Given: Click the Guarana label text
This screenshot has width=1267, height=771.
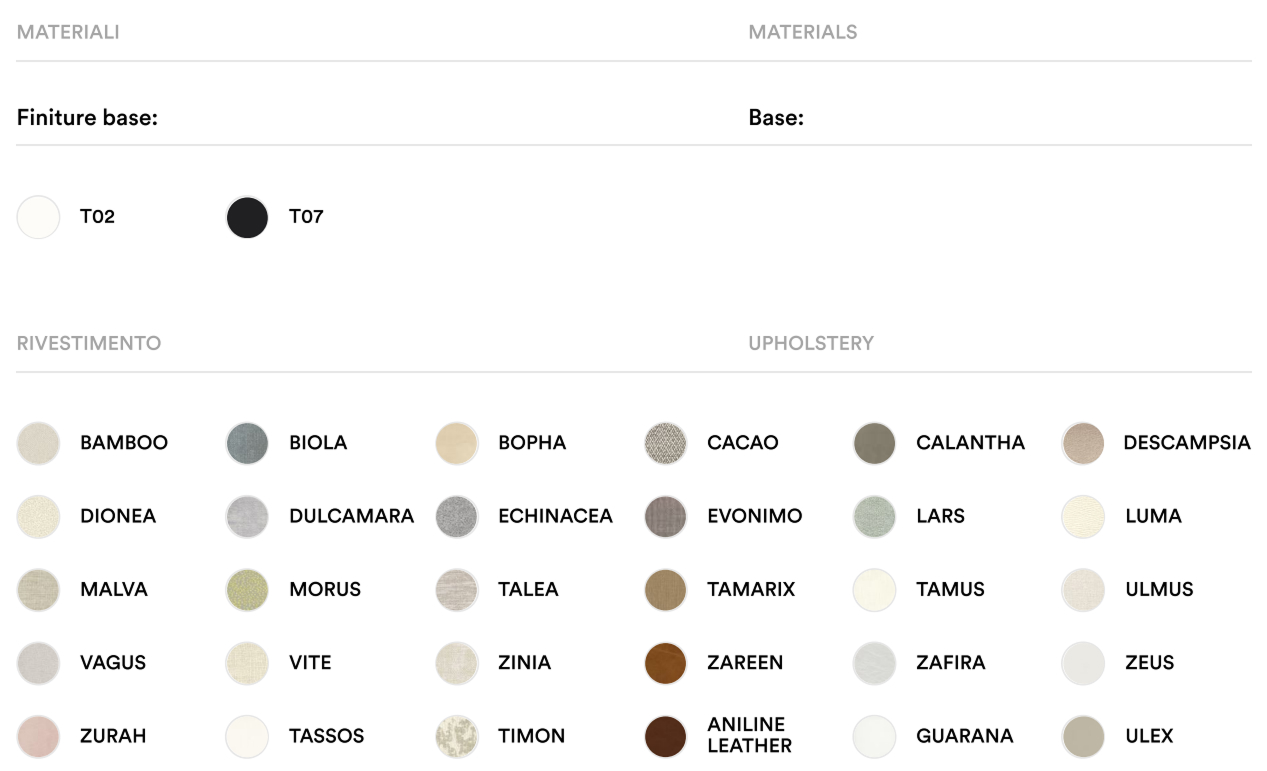Looking at the screenshot, I should click(x=964, y=736).
